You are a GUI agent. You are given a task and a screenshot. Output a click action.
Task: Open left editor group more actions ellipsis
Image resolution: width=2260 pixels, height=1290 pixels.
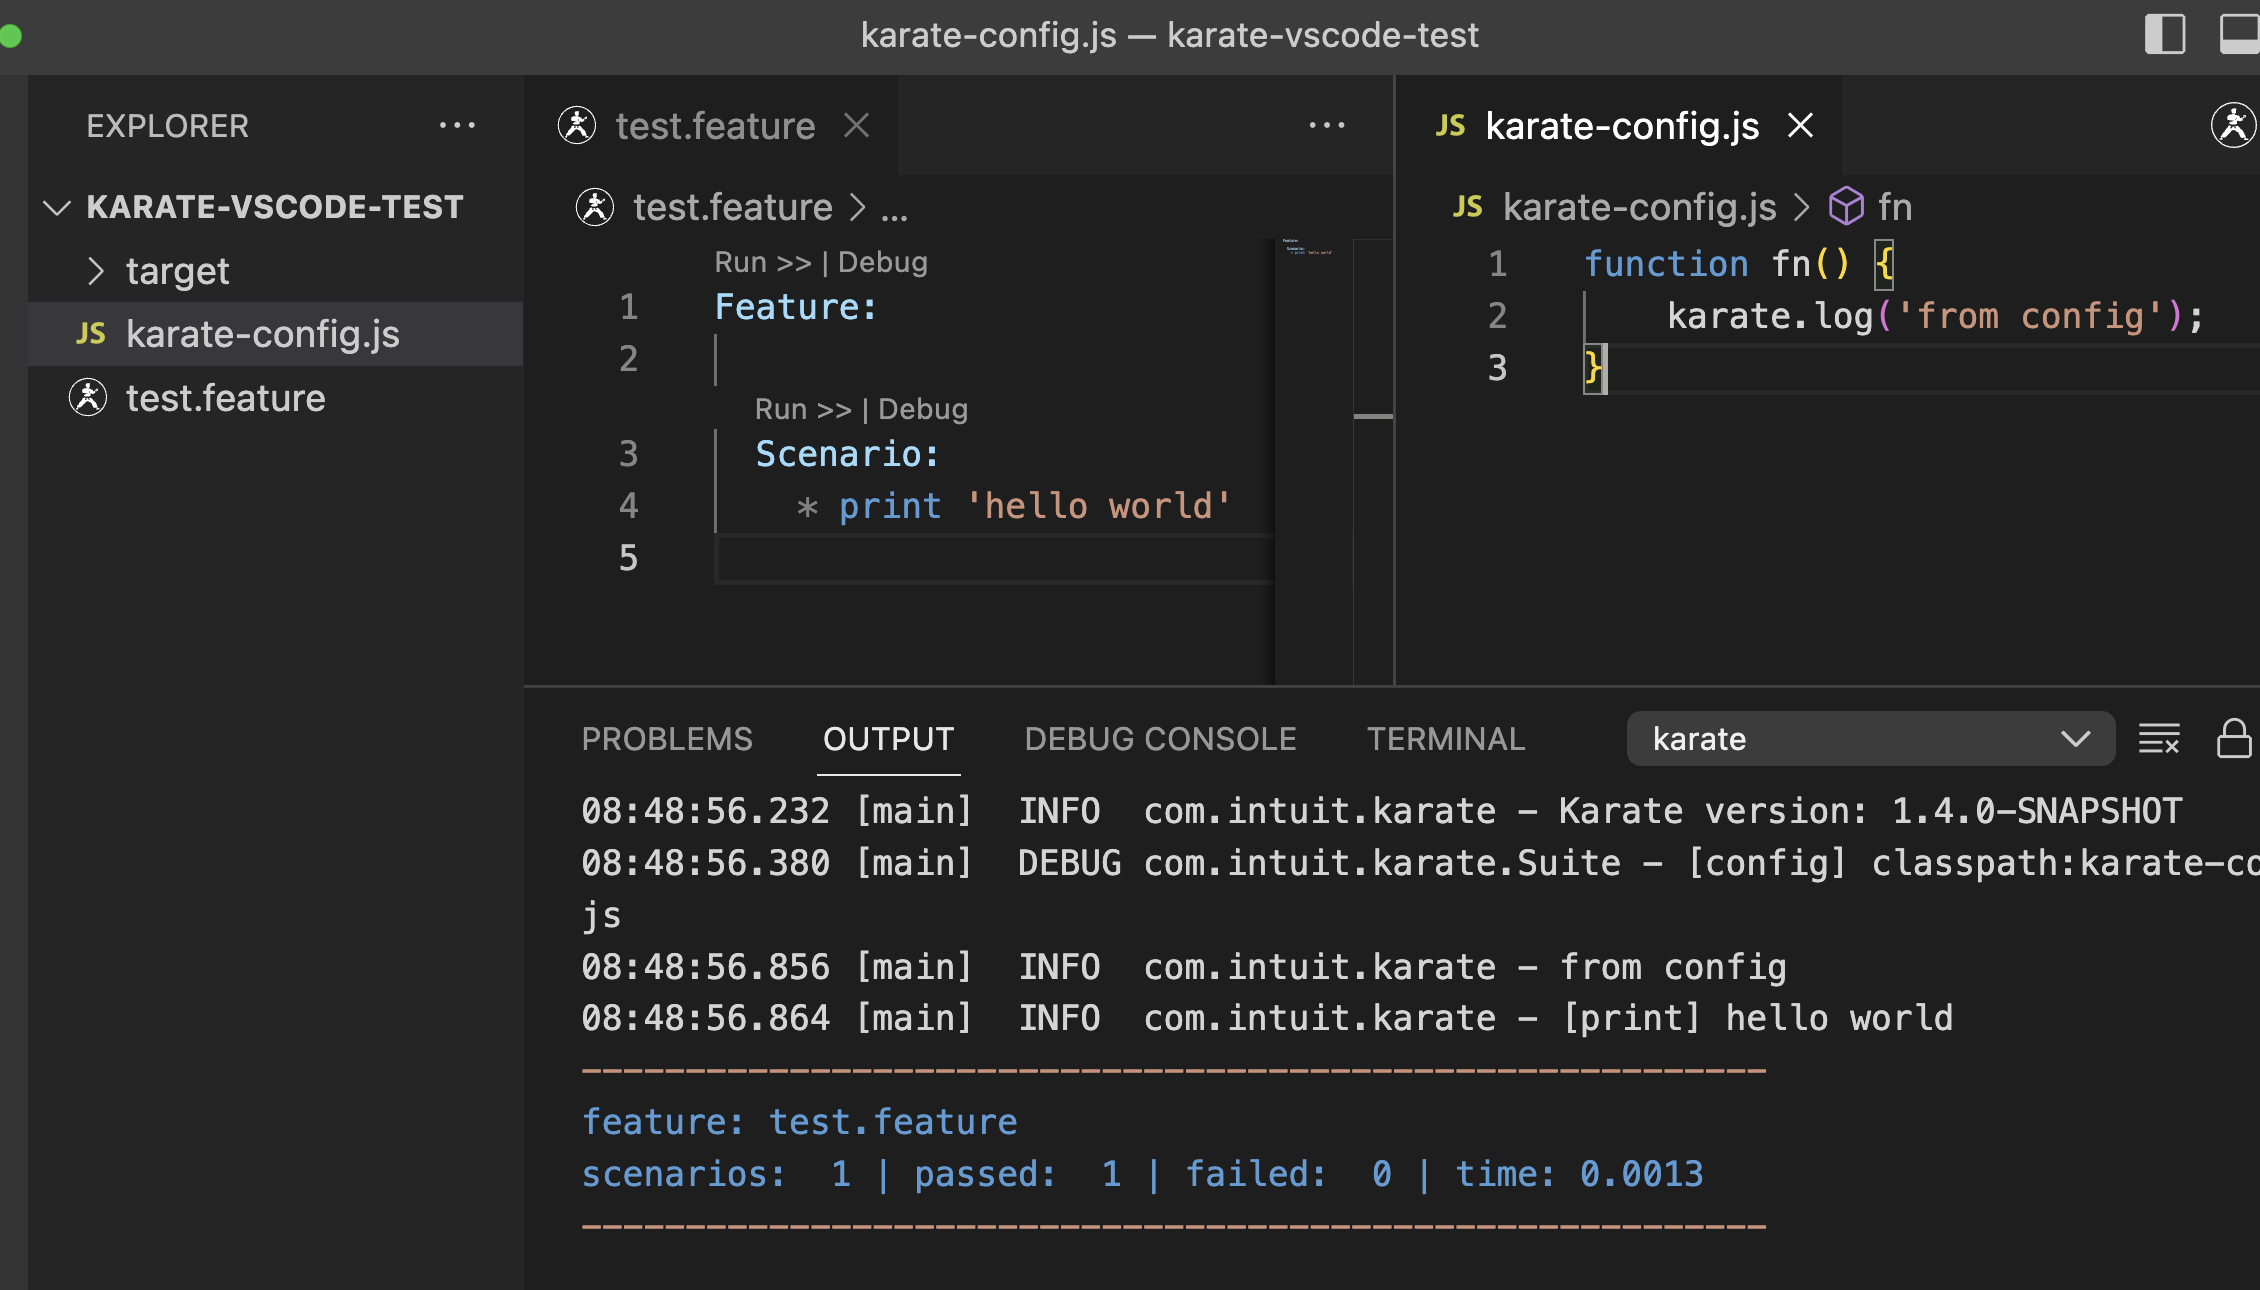coord(1327,126)
